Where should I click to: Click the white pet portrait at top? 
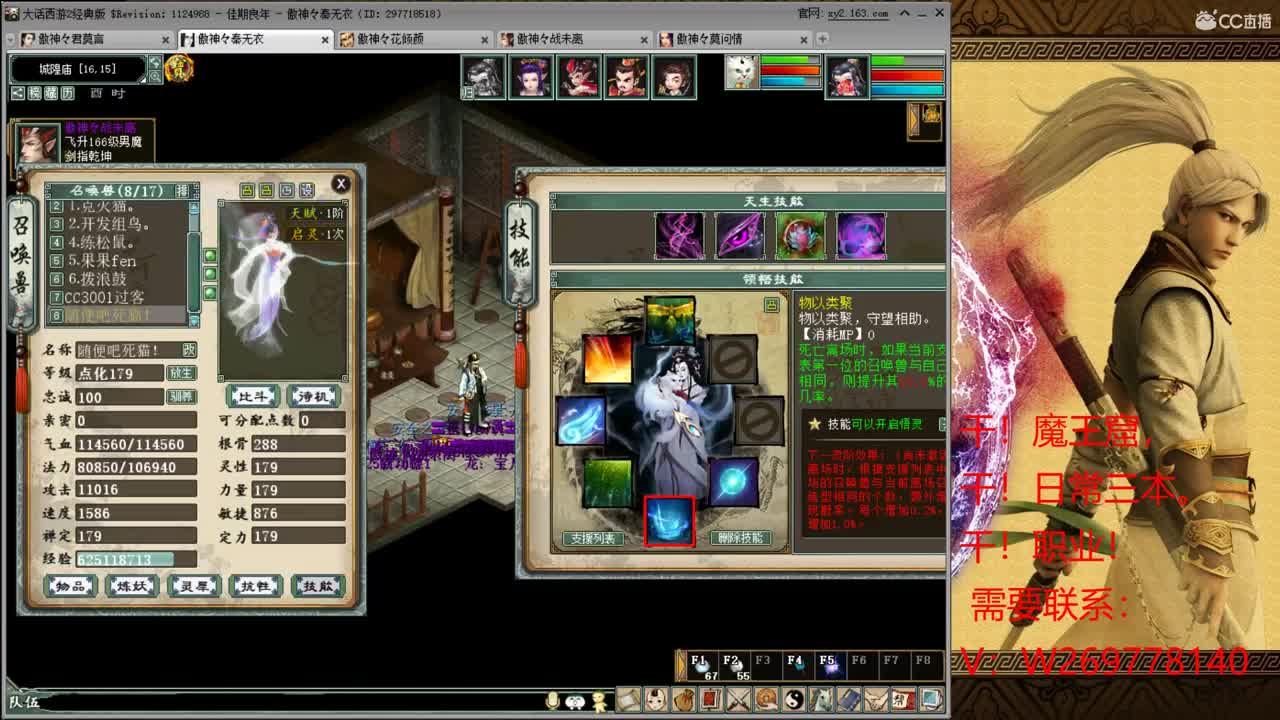pos(742,73)
